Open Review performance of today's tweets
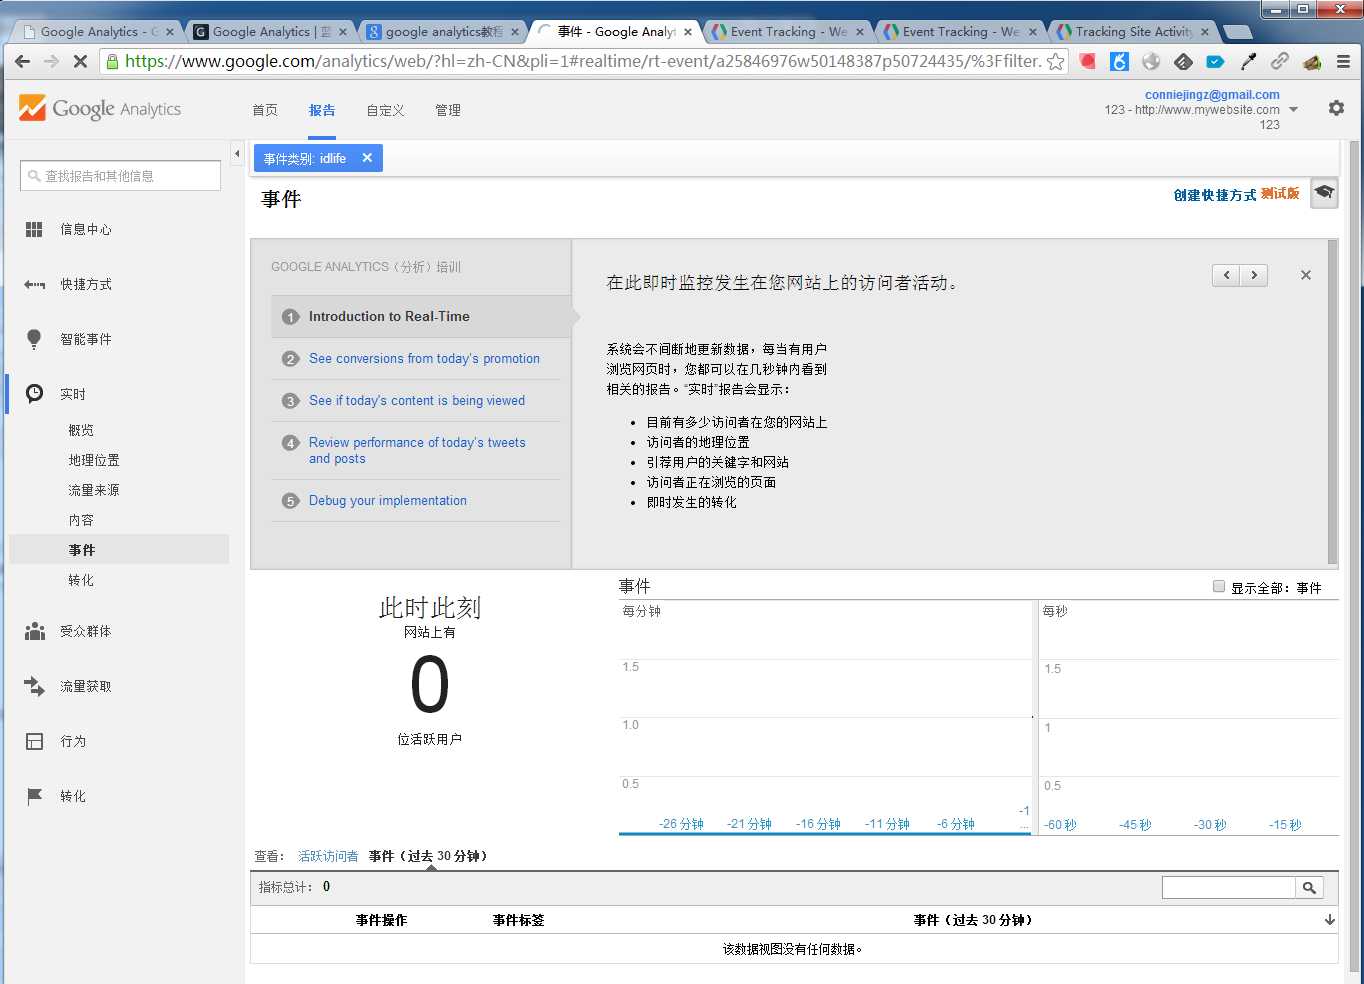This screenshot has width=1364, height=984. (417, 450)
